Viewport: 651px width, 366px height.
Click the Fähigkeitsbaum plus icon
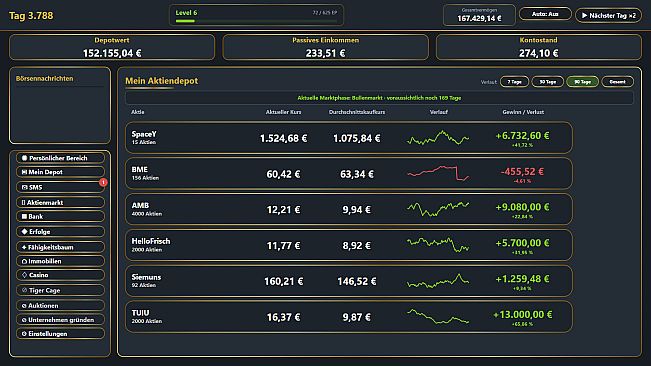[x=24, y=247]
